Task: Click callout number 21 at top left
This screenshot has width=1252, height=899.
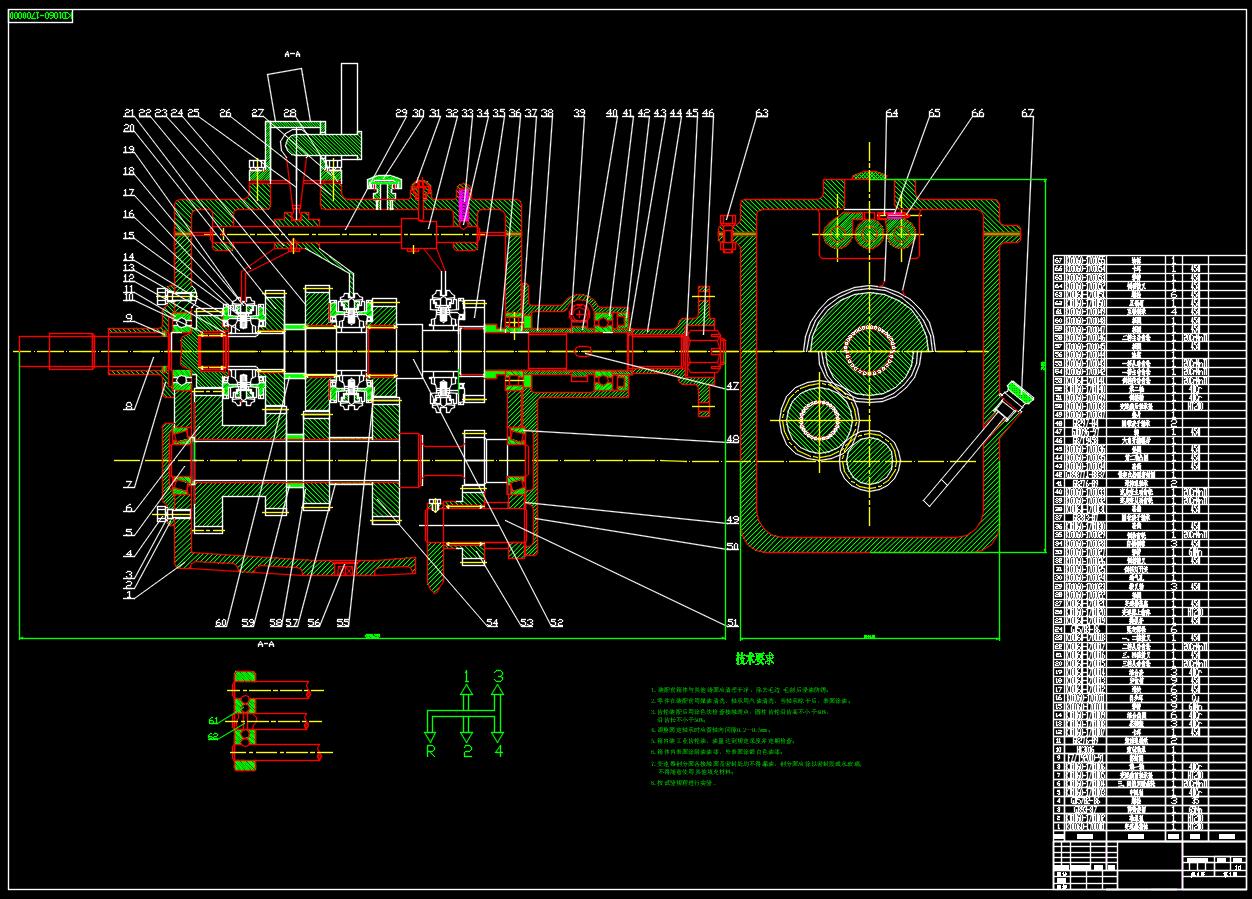Action: click(x=130, y=113)
